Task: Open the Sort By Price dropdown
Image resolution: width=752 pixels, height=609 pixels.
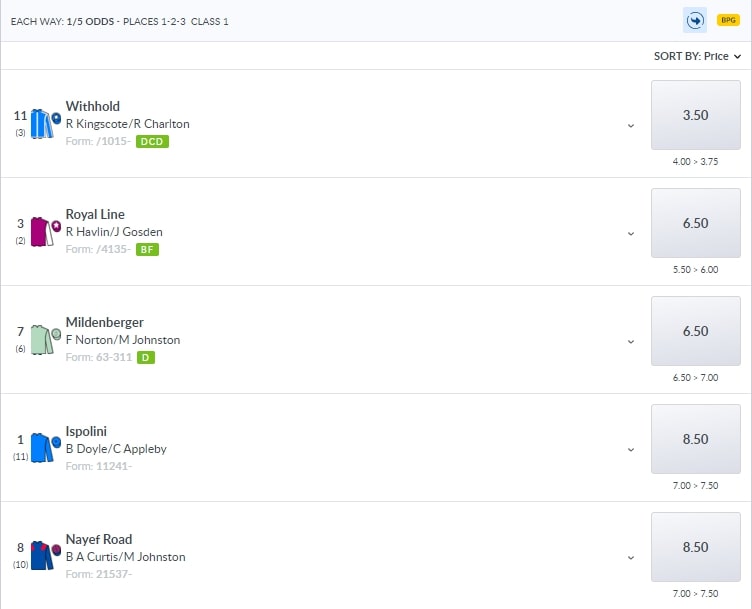Action: tap(696, 56)
